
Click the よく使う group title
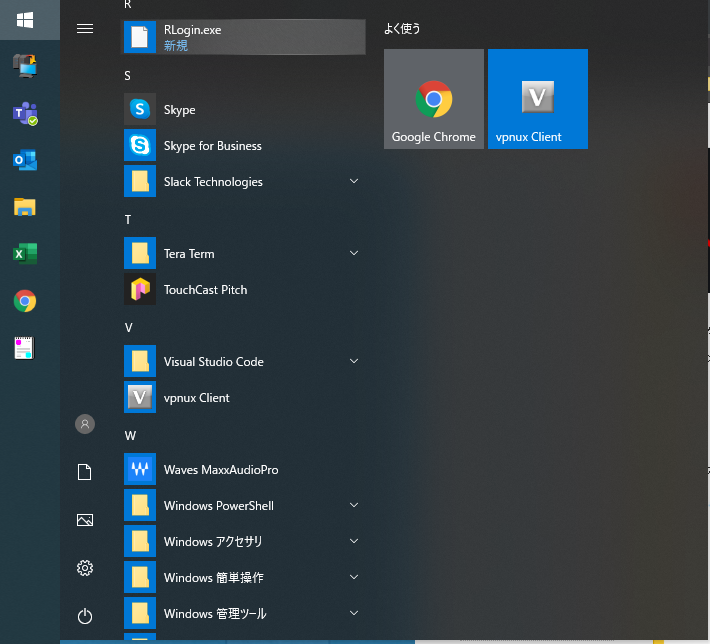[x=402, y=29]
